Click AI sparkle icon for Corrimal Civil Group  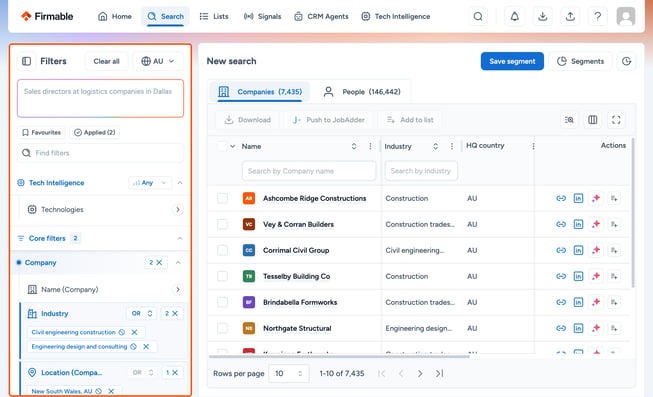point(596,250)
